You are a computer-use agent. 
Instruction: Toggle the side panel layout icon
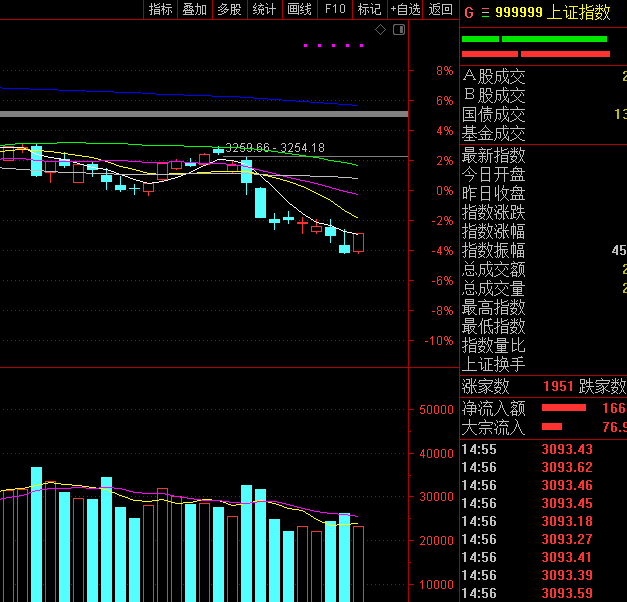[x=399, y=29]
